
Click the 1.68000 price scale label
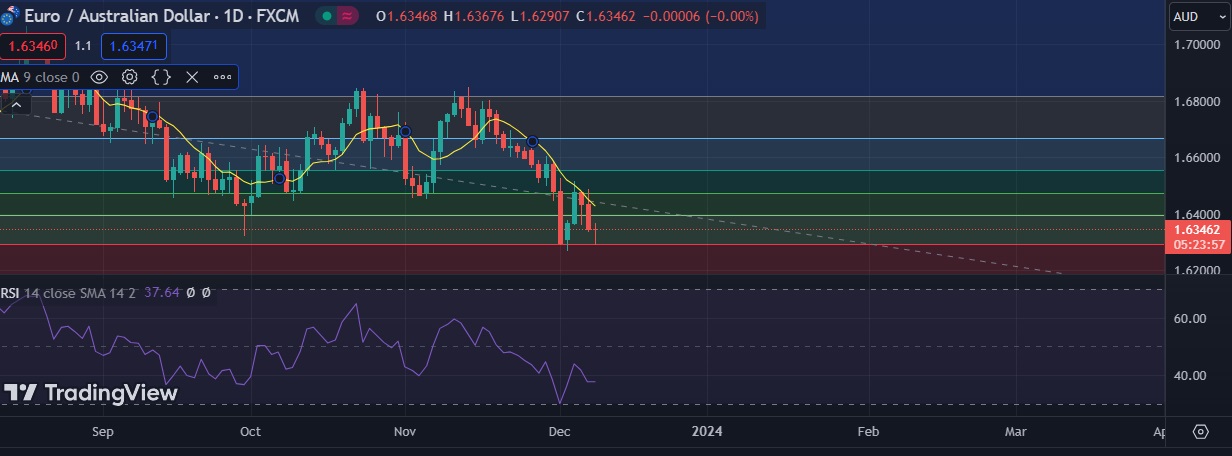click(1197, 102)
